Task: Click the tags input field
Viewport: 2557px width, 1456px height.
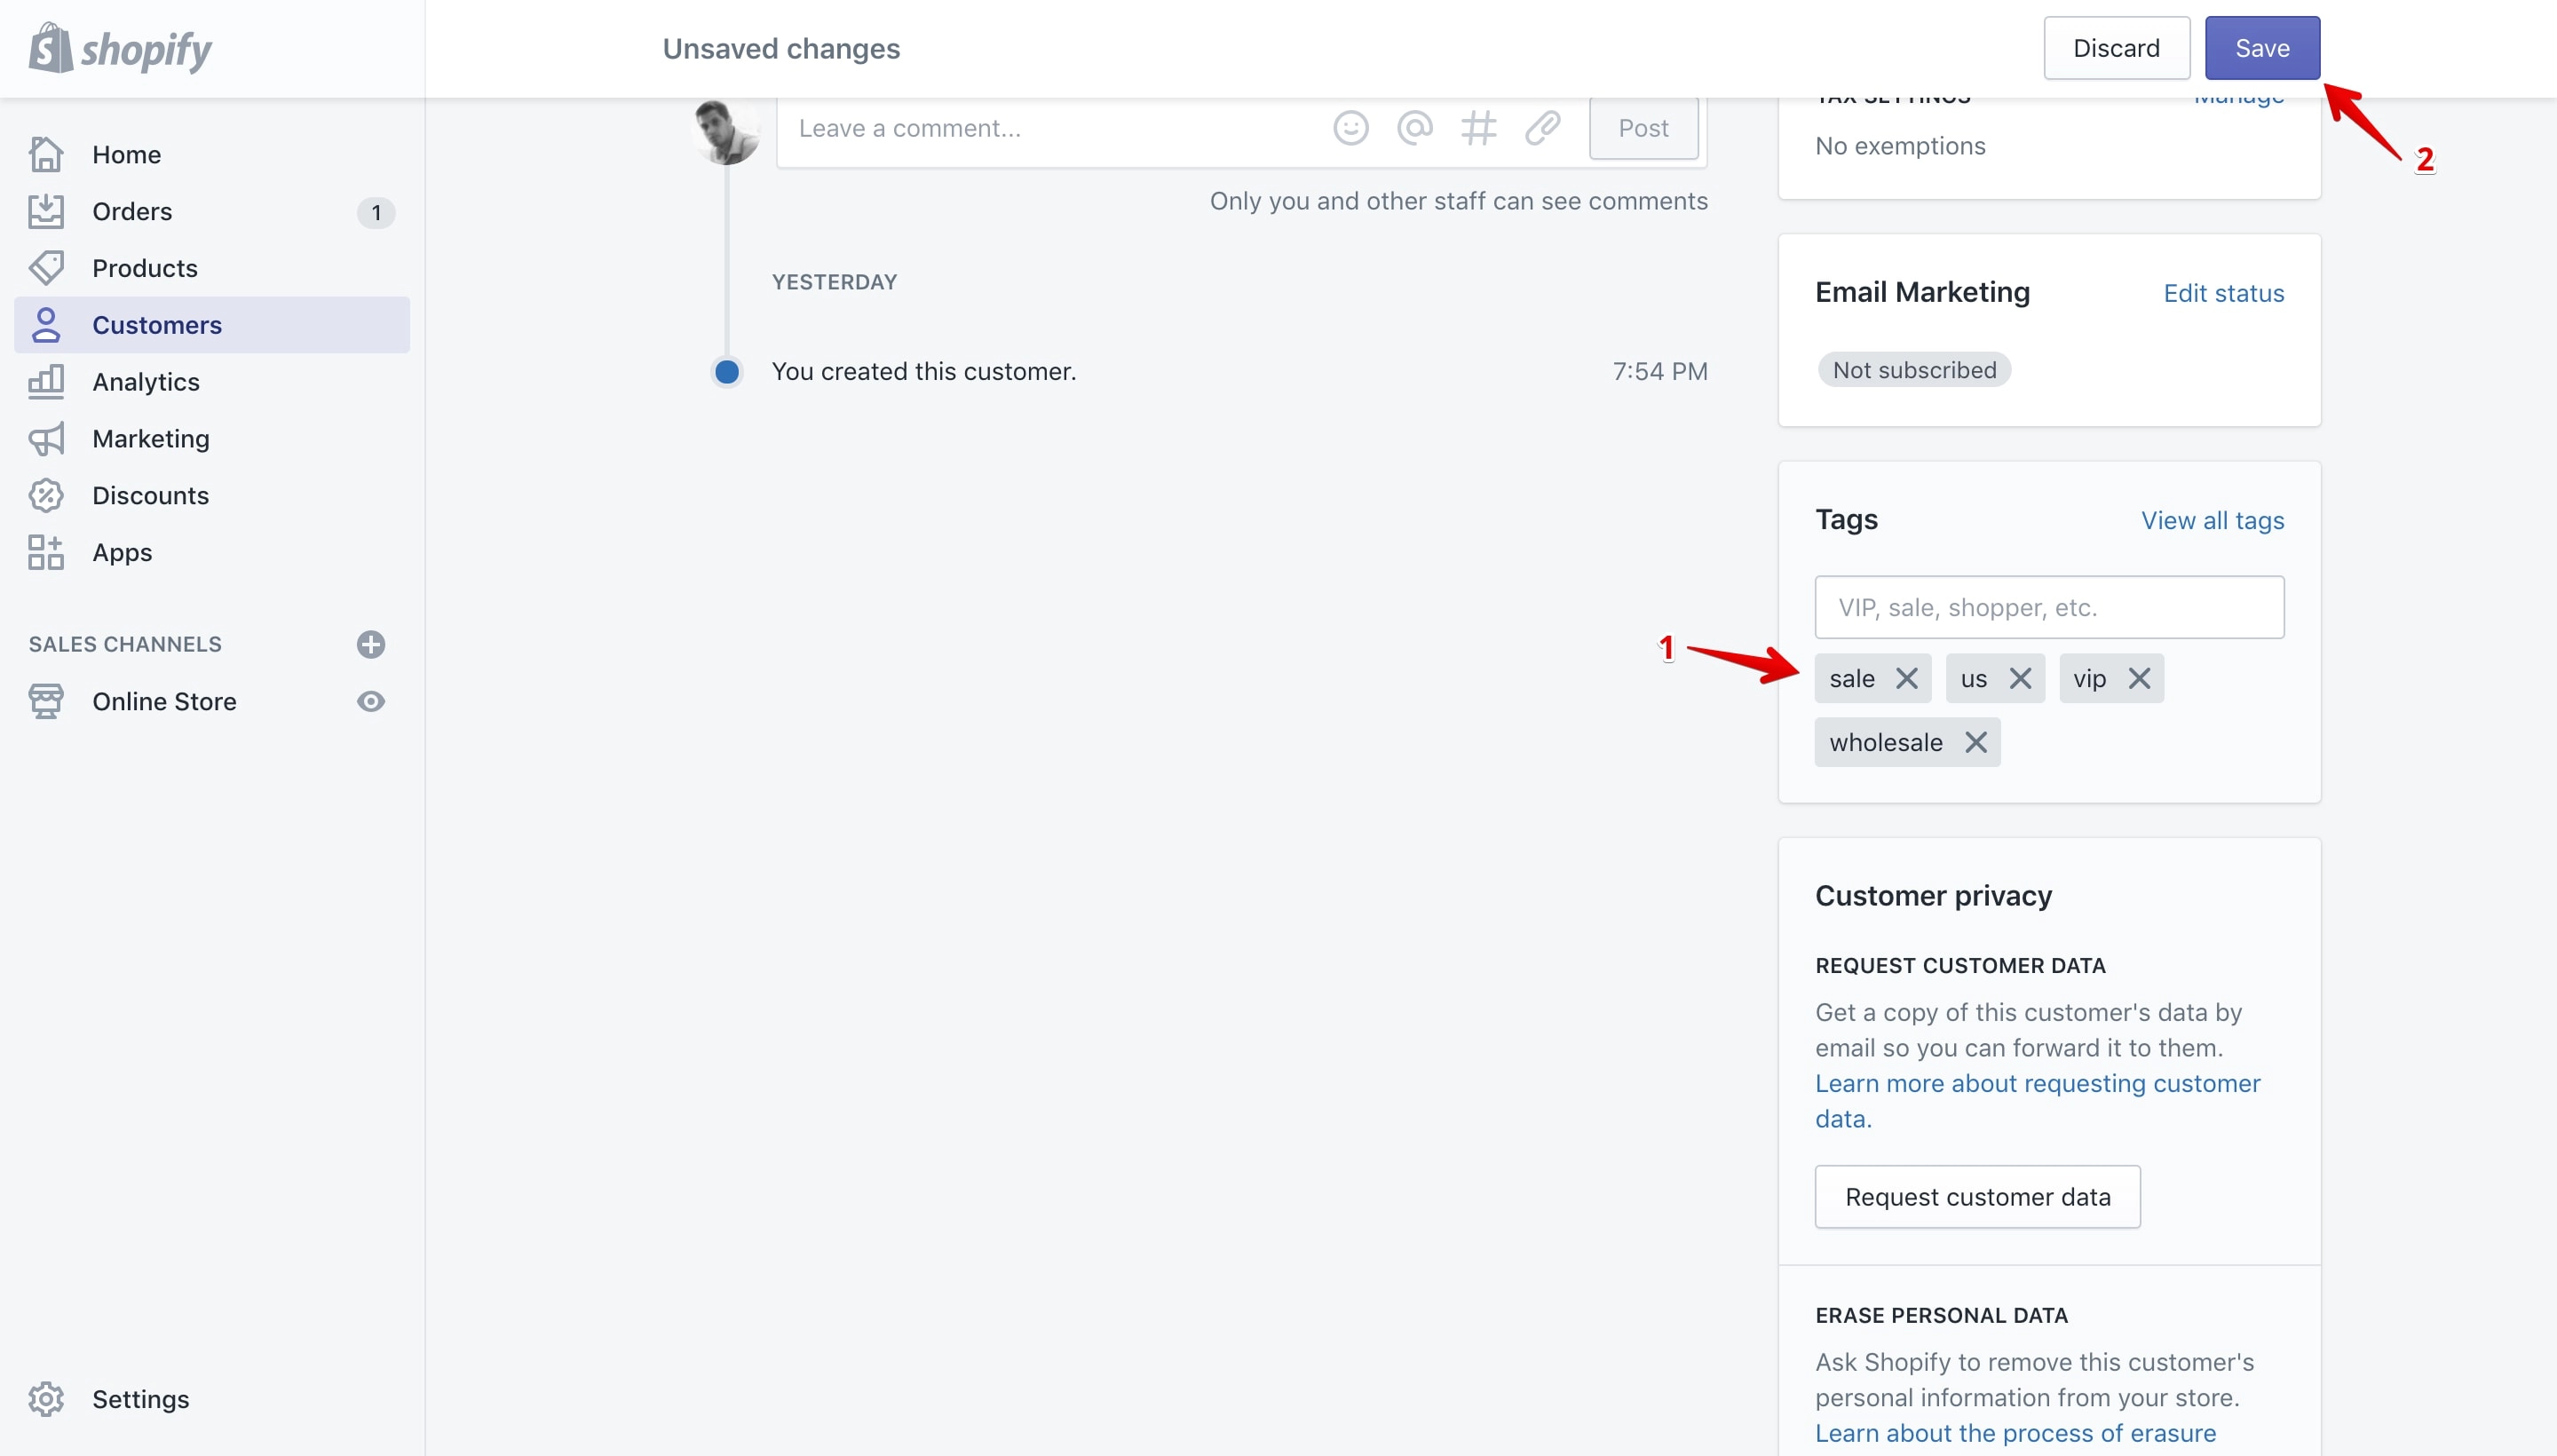Action: point(2049,607)
